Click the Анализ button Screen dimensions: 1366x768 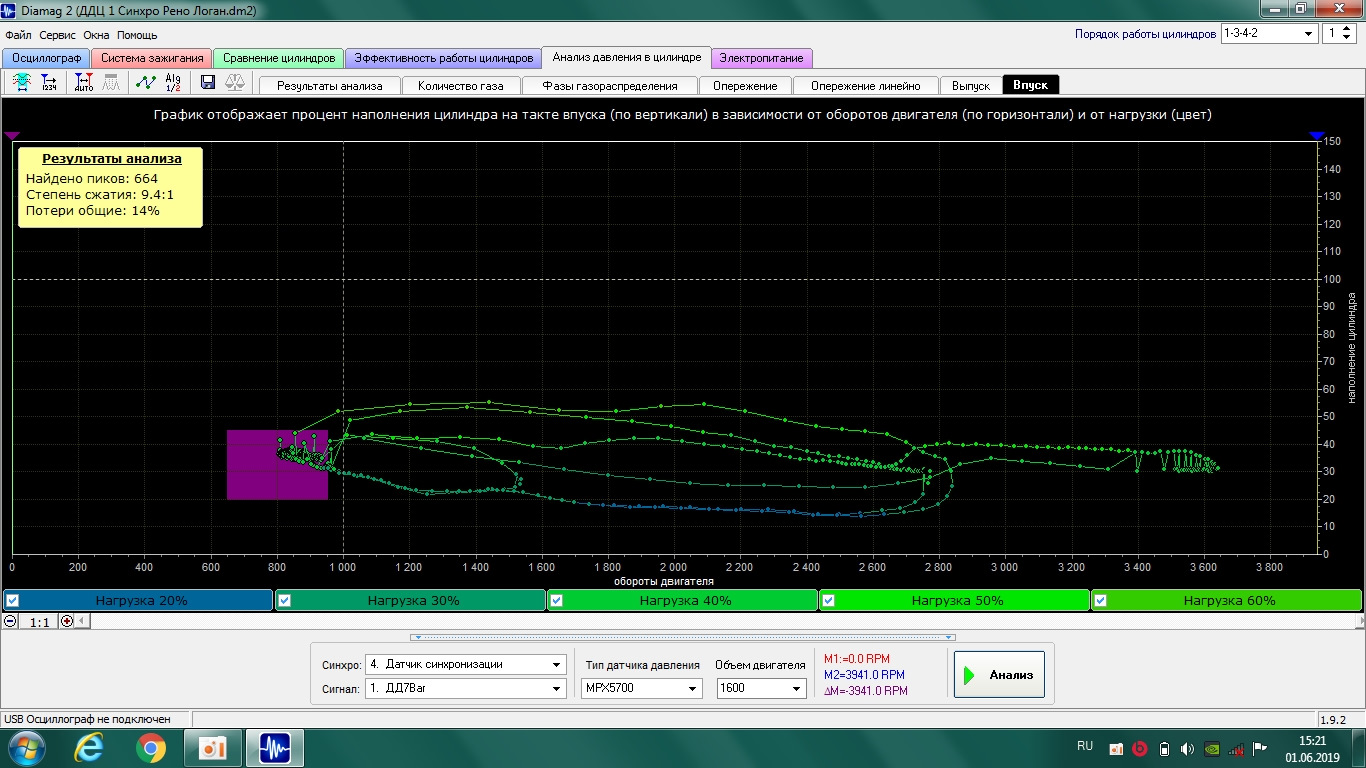999,675
